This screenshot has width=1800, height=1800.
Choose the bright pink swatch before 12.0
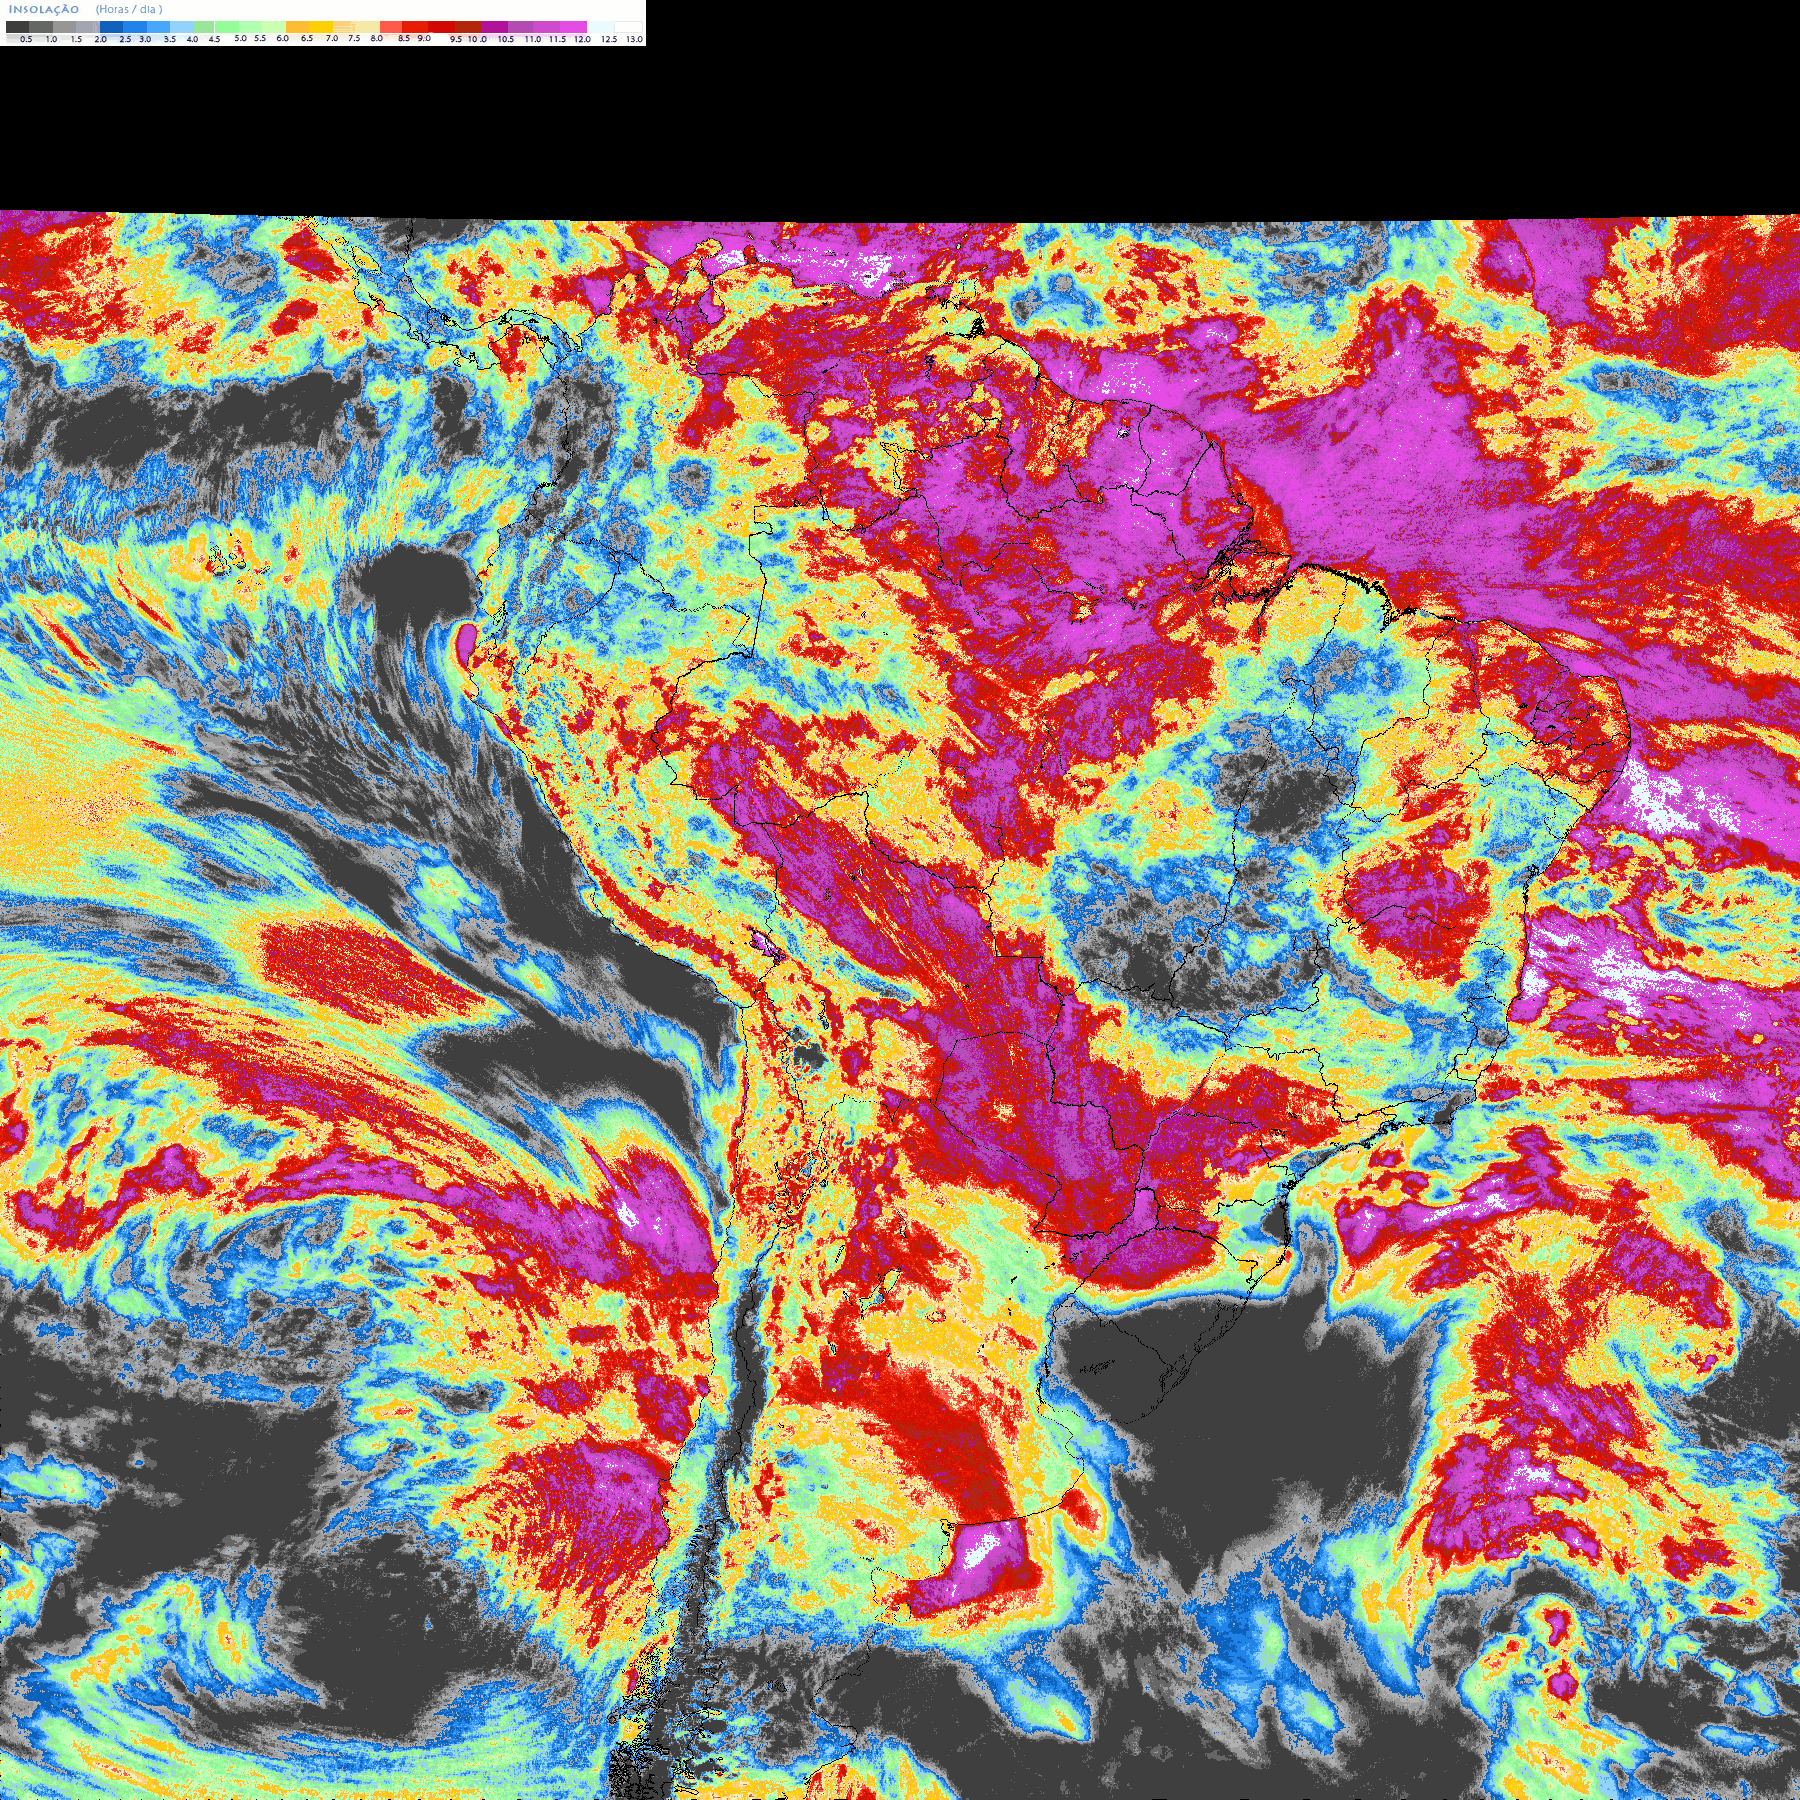coord(573,27)
